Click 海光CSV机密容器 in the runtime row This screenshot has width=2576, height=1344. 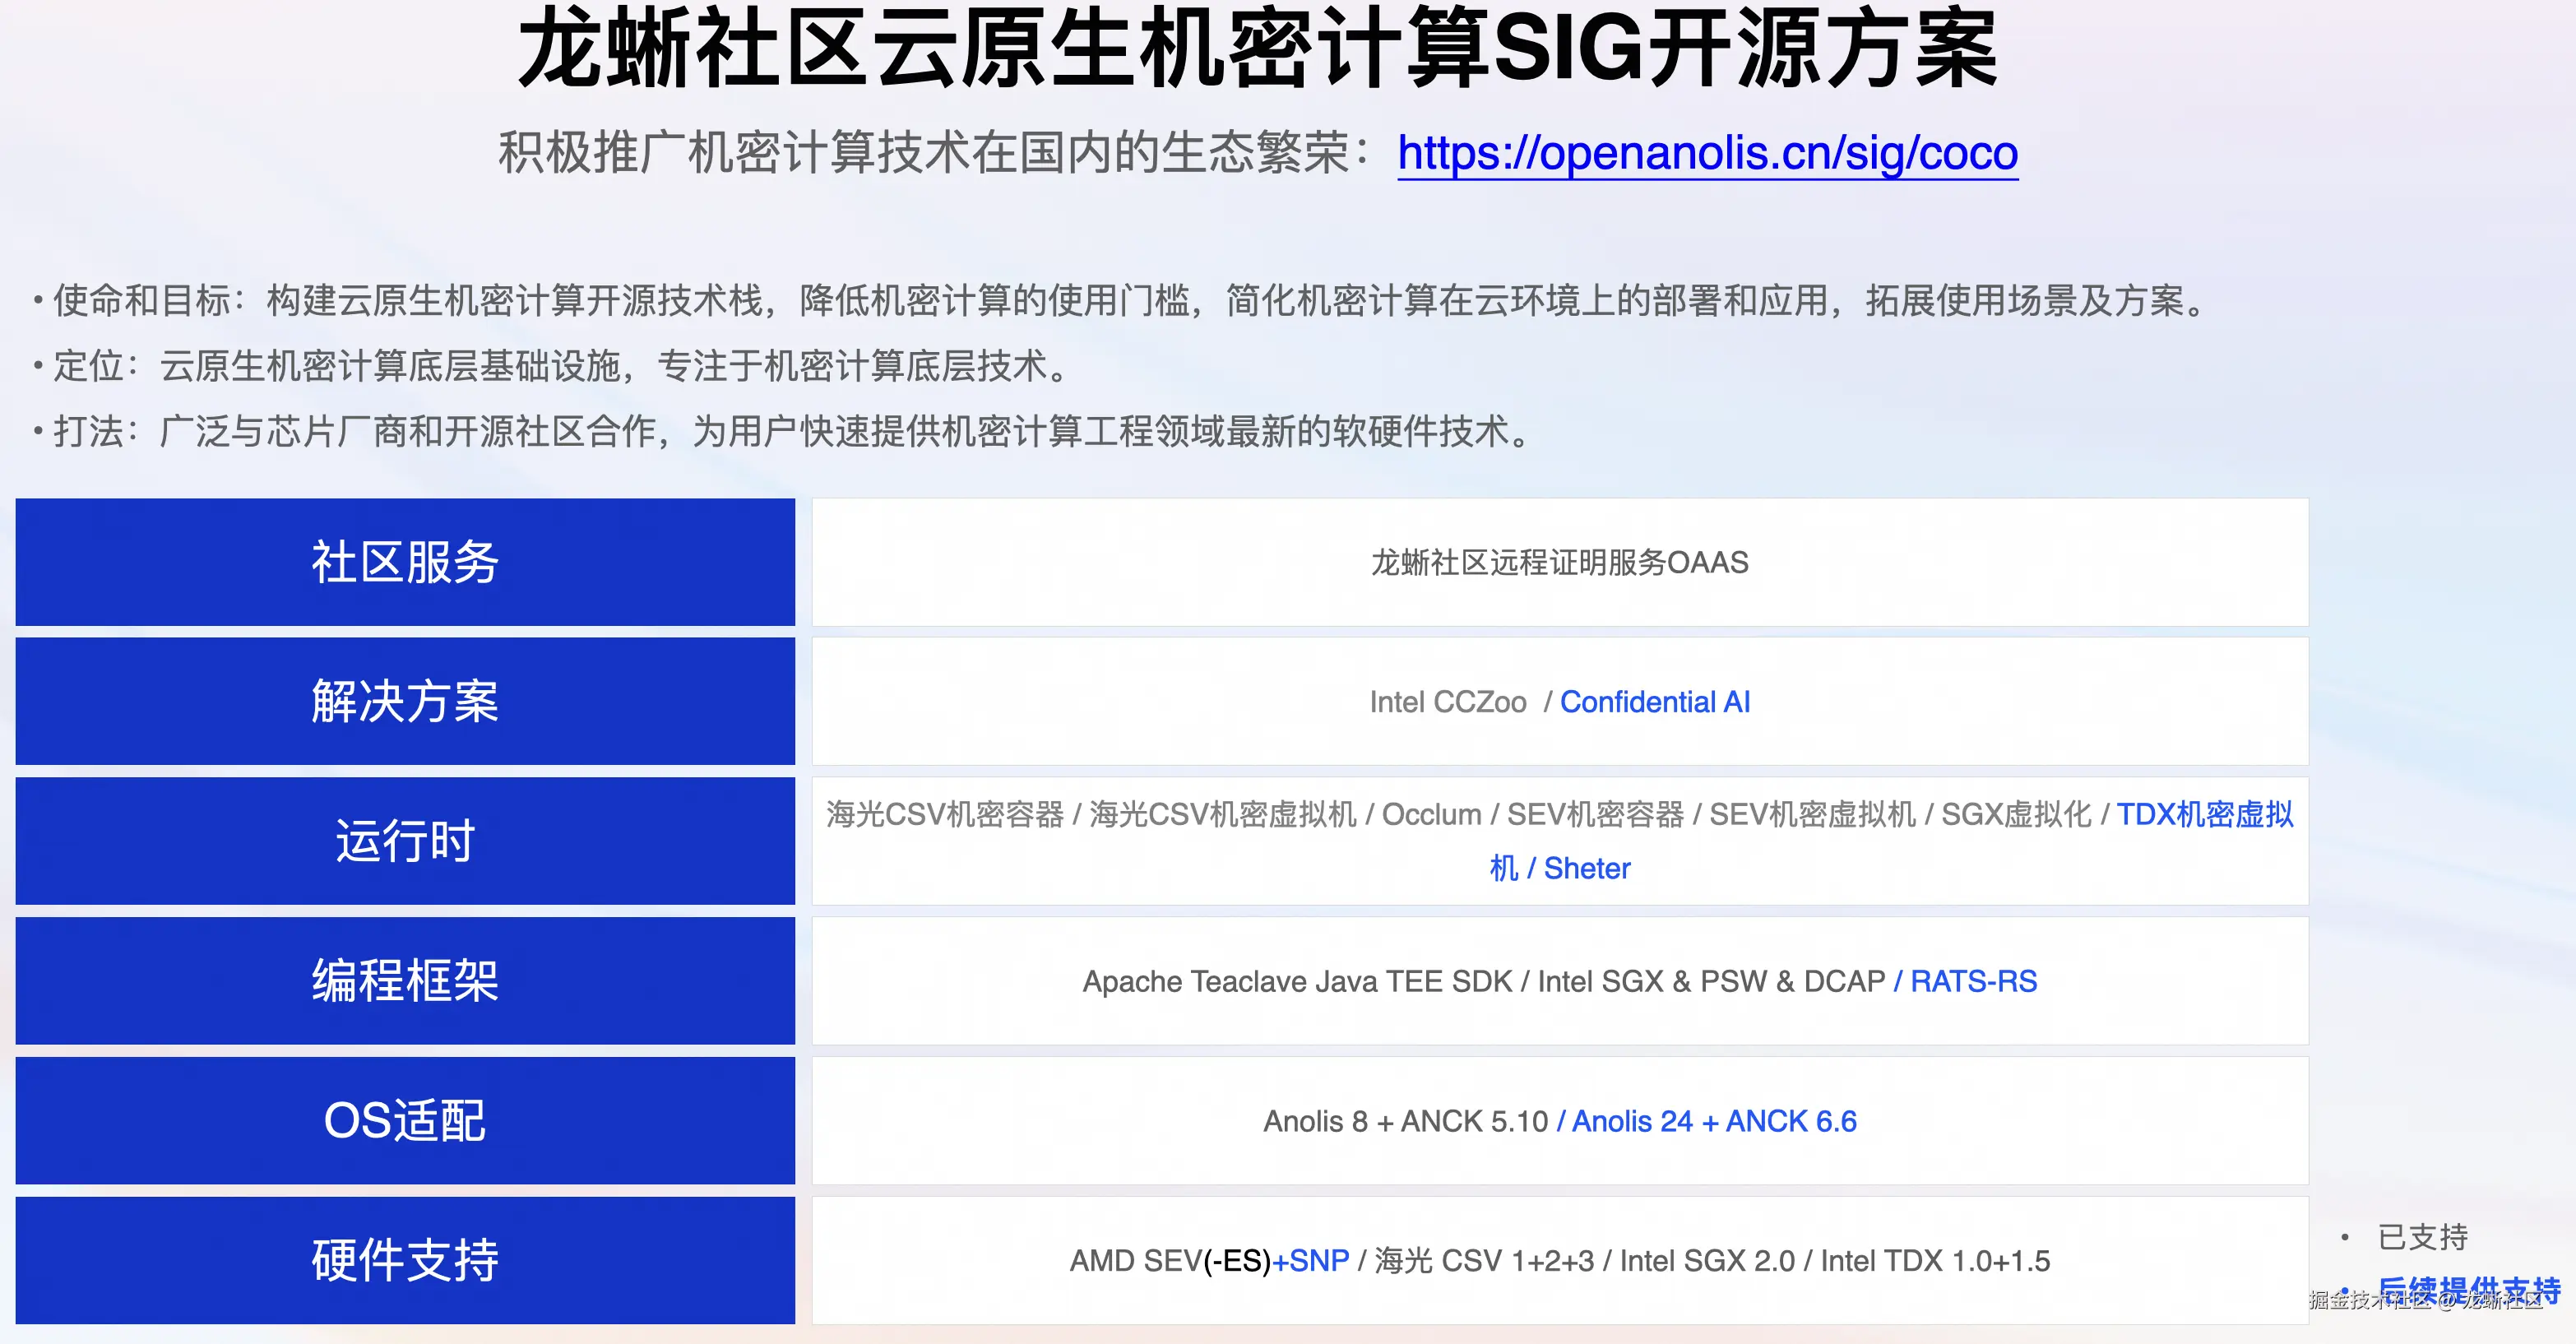coord(945,815)
